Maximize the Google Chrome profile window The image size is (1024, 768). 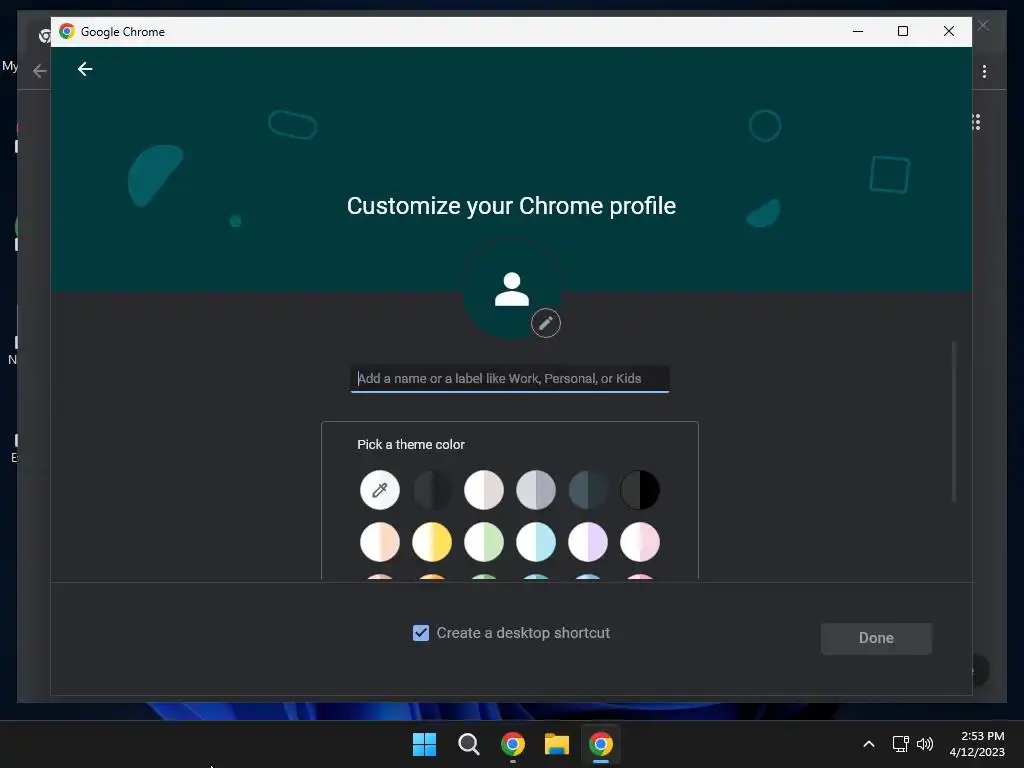pos(903,31)
